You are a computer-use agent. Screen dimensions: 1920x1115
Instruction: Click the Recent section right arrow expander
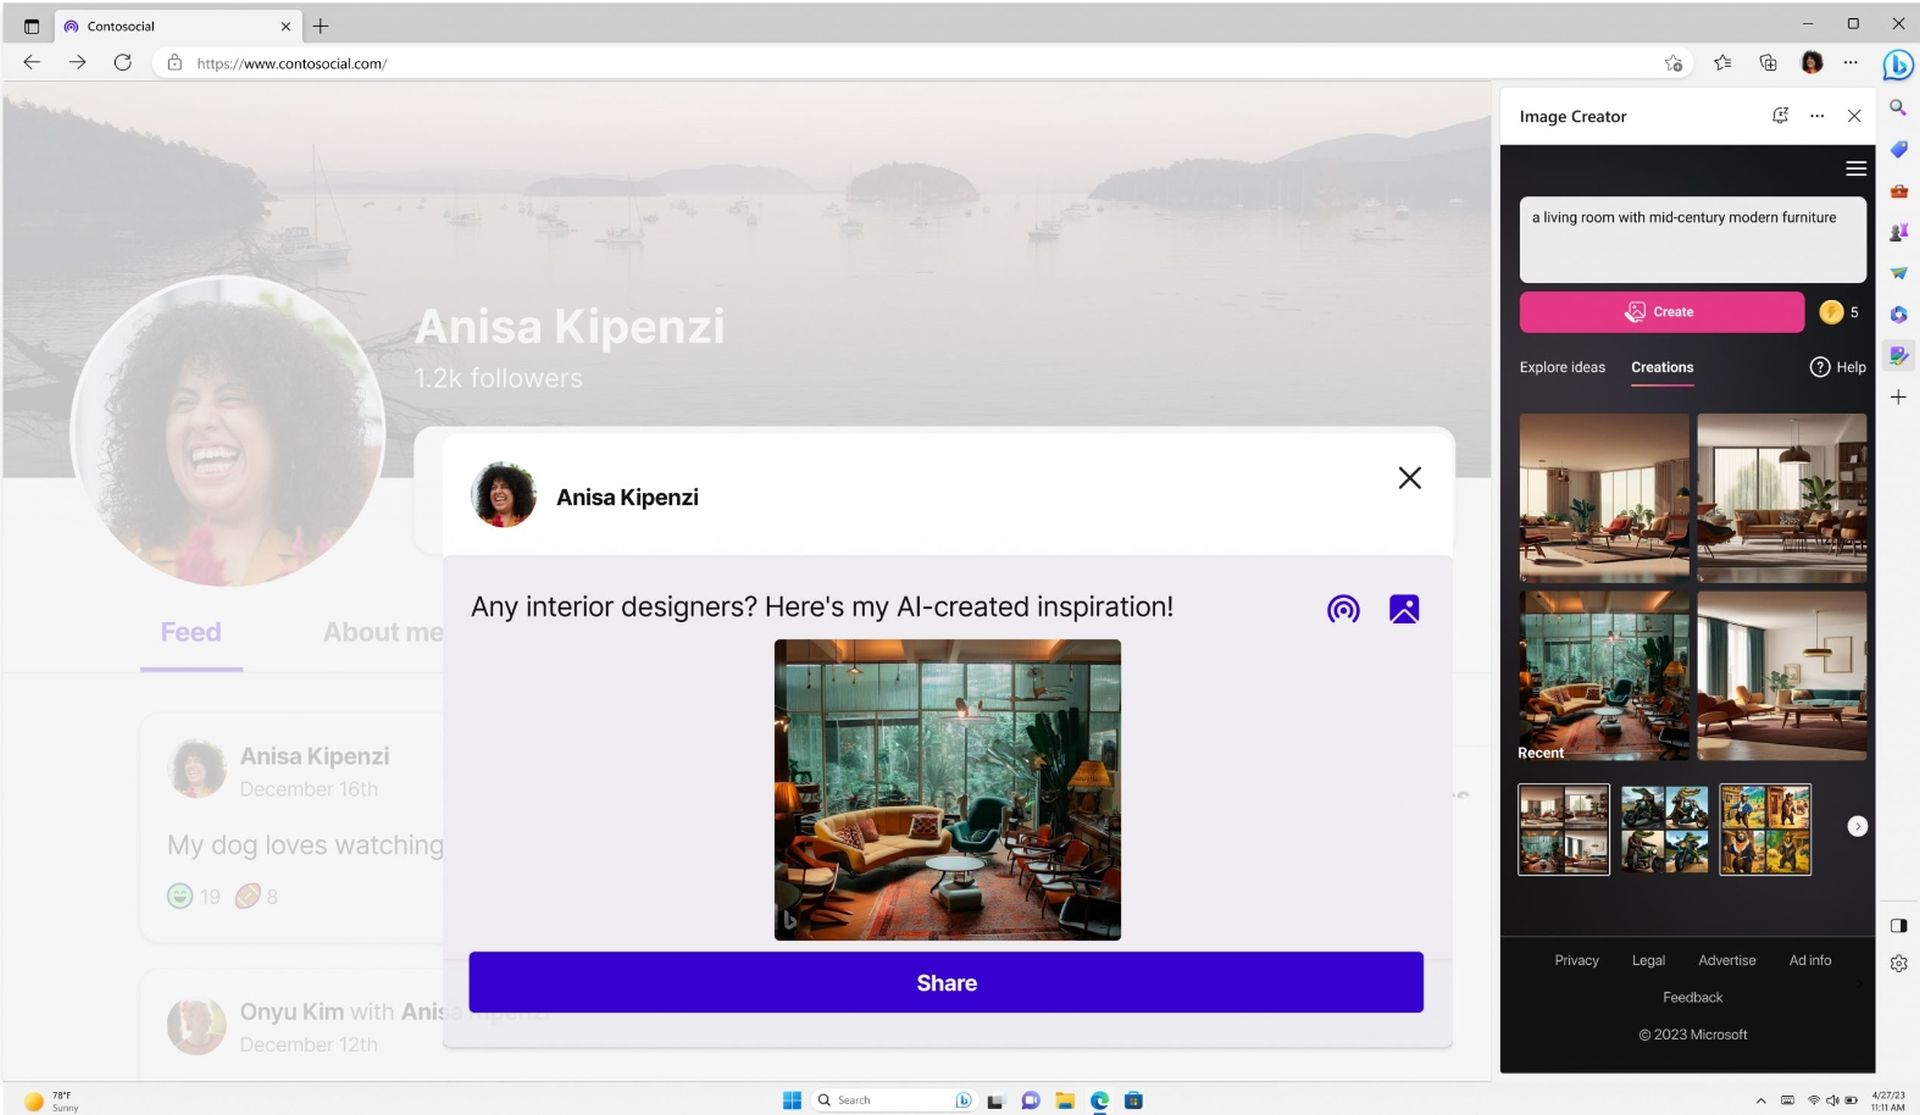[x=1858, y=826]
